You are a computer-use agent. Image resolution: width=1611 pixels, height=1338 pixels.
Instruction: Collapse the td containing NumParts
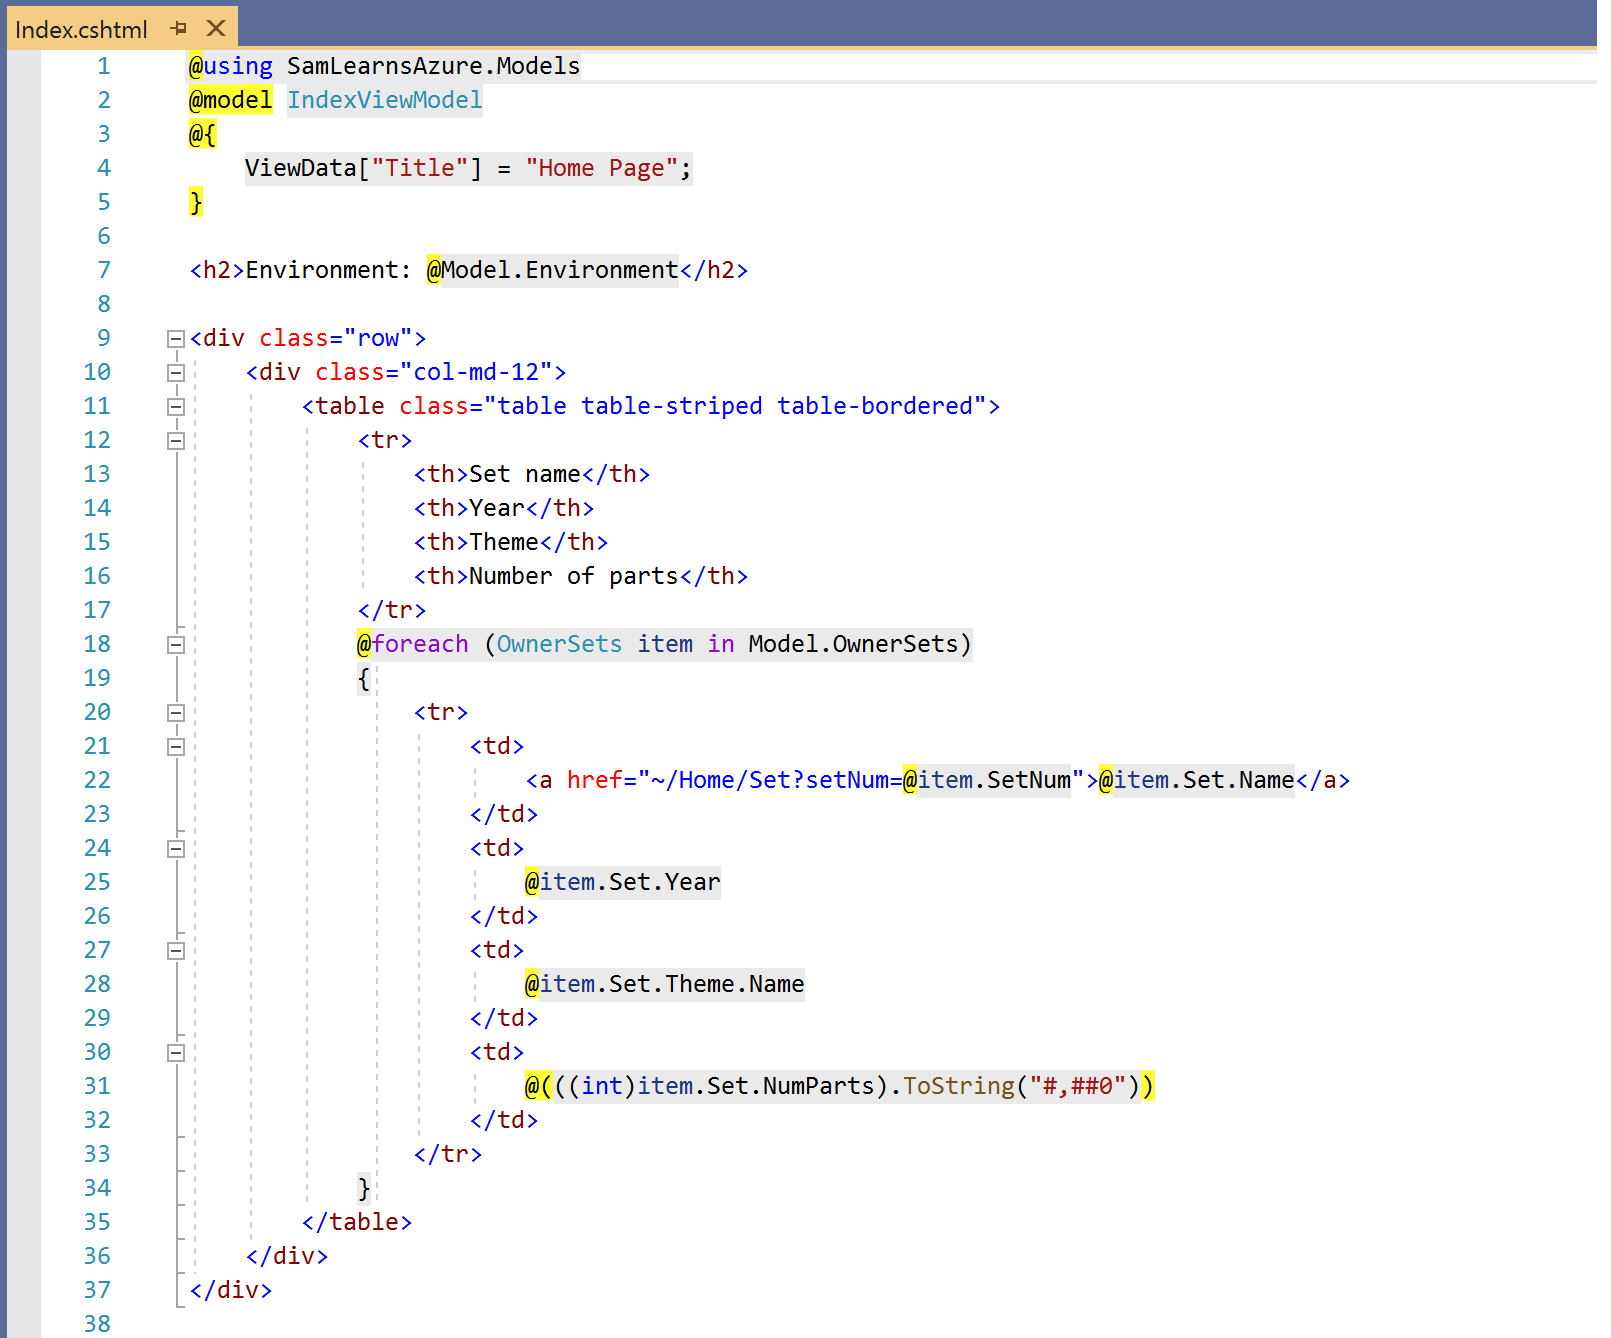click(x=176, y=1053)
